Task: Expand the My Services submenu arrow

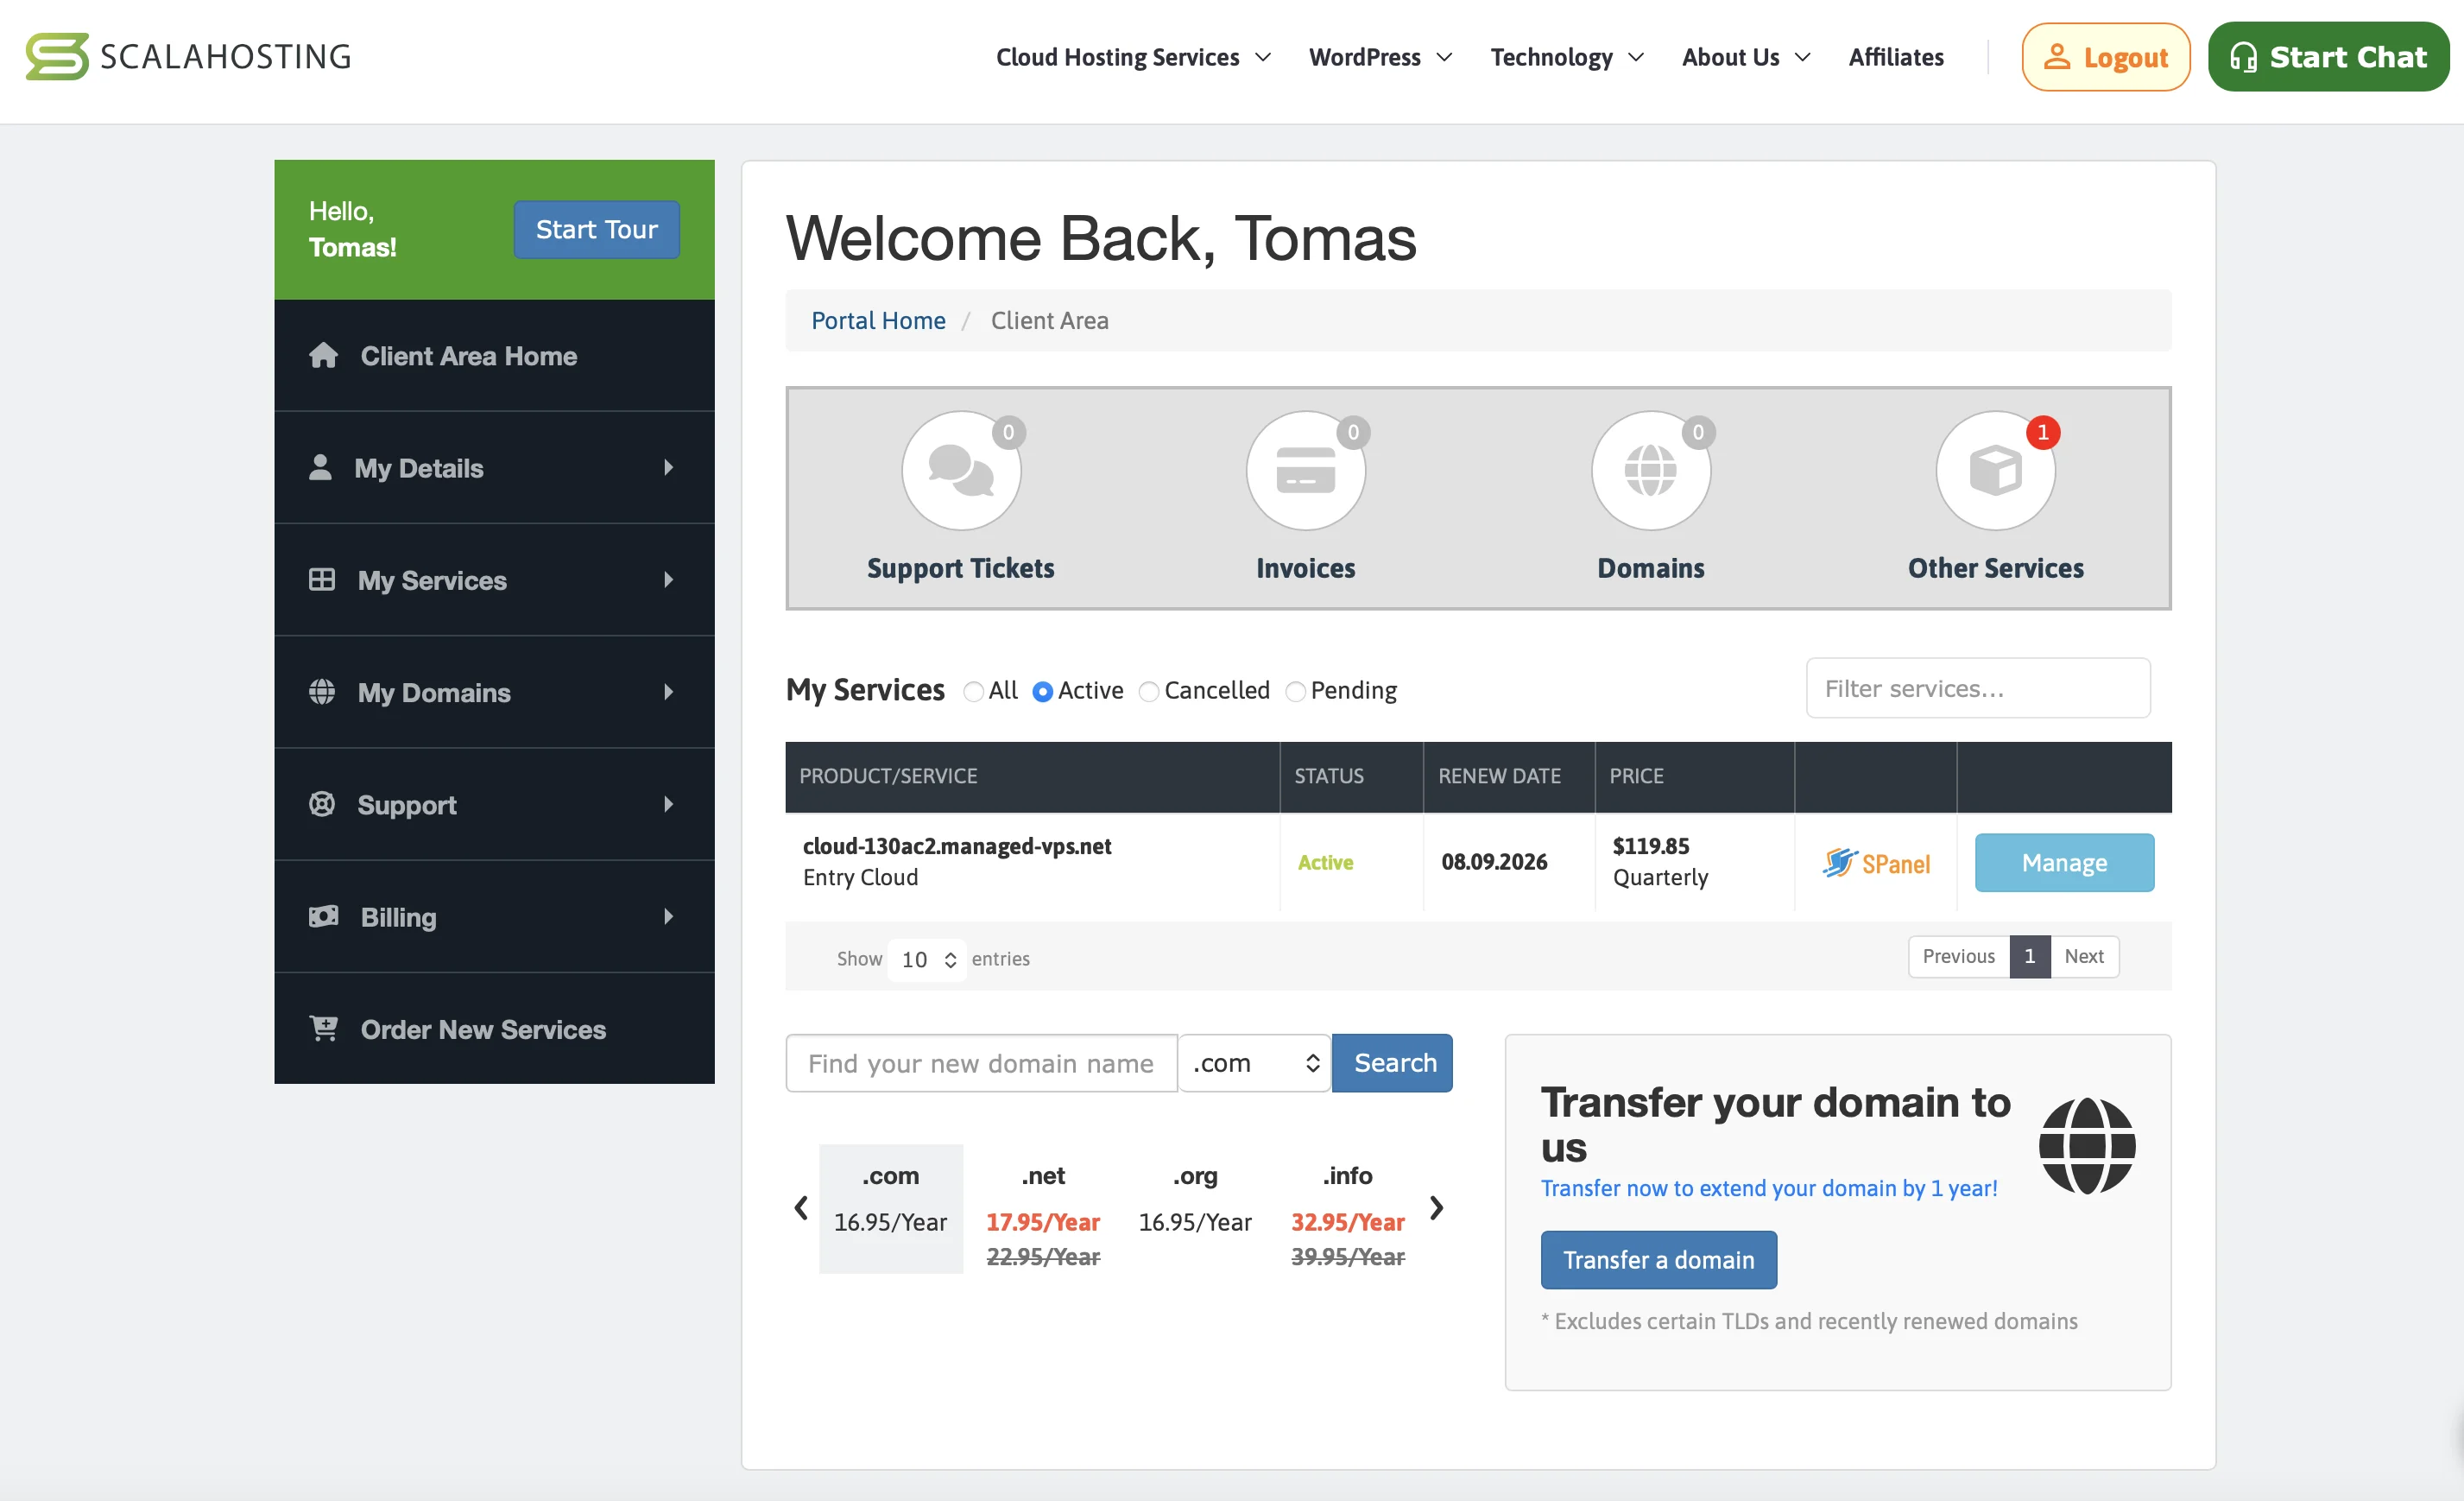Action: [x=668, y=579]
